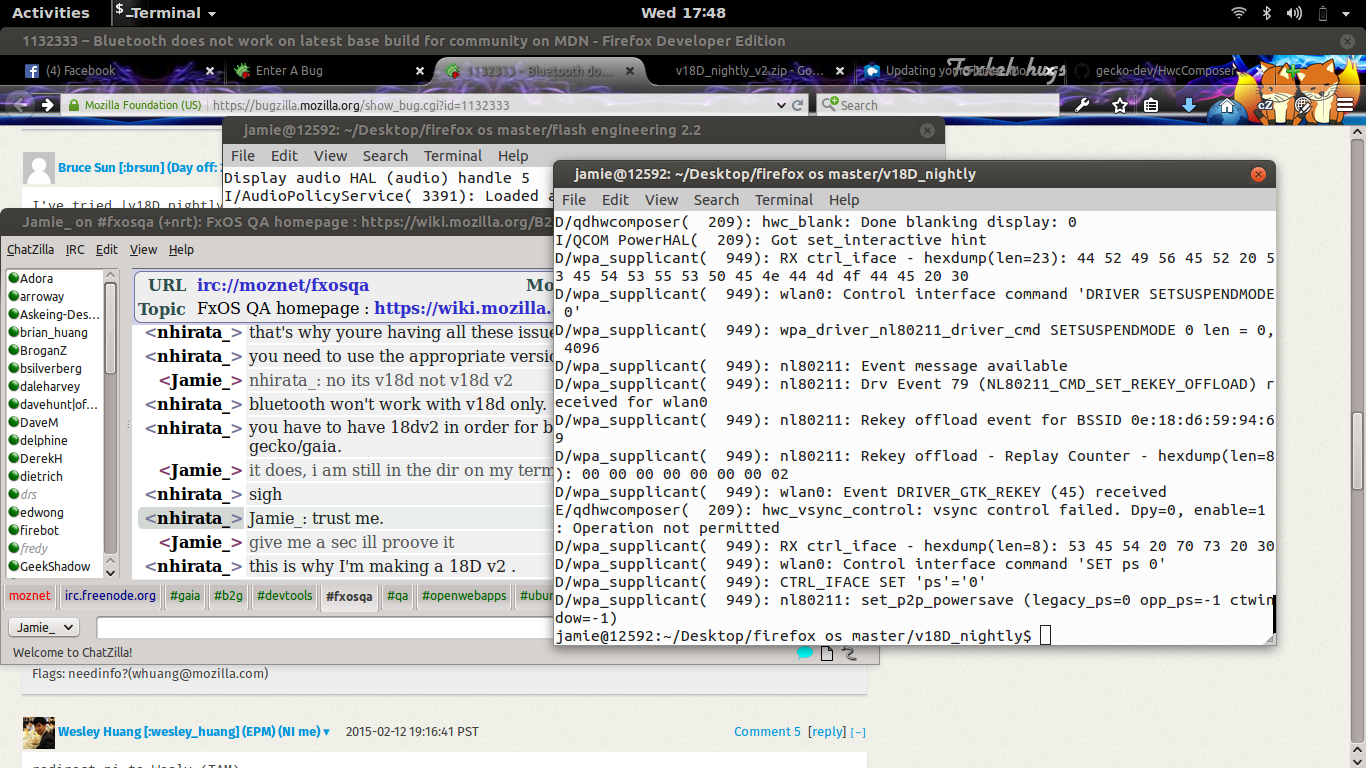The width and height of the screenshot is (1366, 768).
Task: Open the irc://moznet/fxosqa URL link
Action: click(282, 286)
